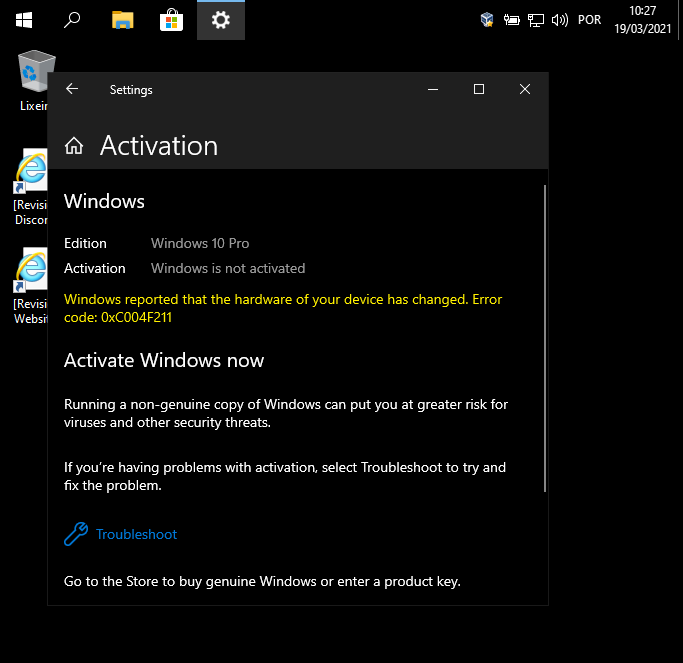Maximize the Settings window

(479, 89)
